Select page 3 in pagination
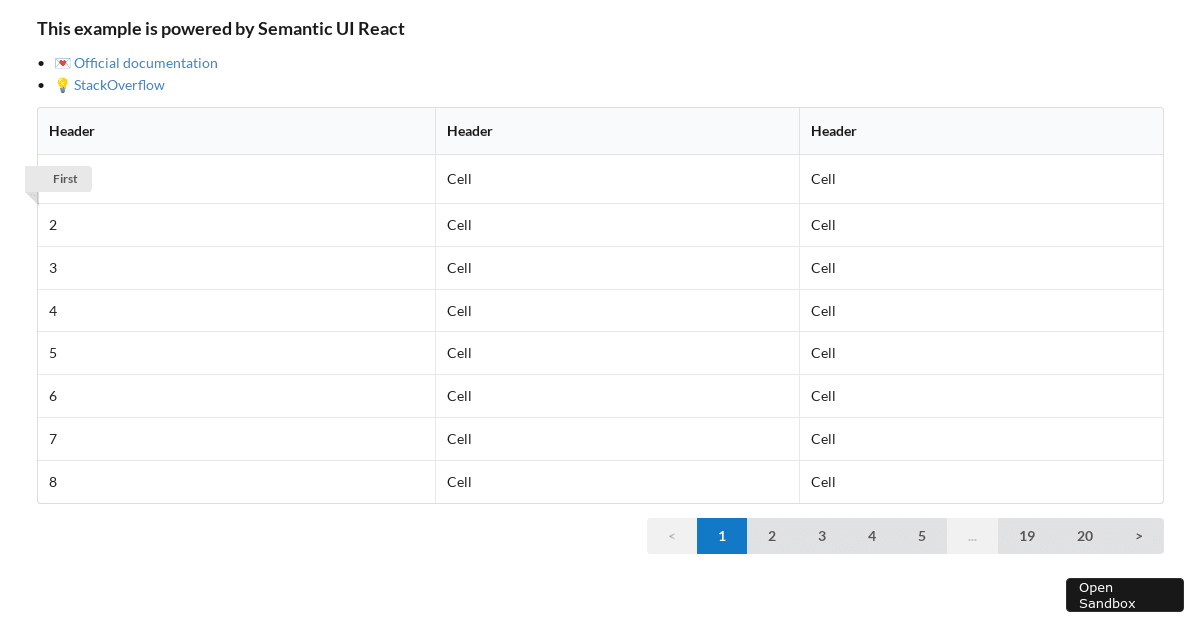The image size is (1200, 630). pyautogui.click(x=822, y=536)
